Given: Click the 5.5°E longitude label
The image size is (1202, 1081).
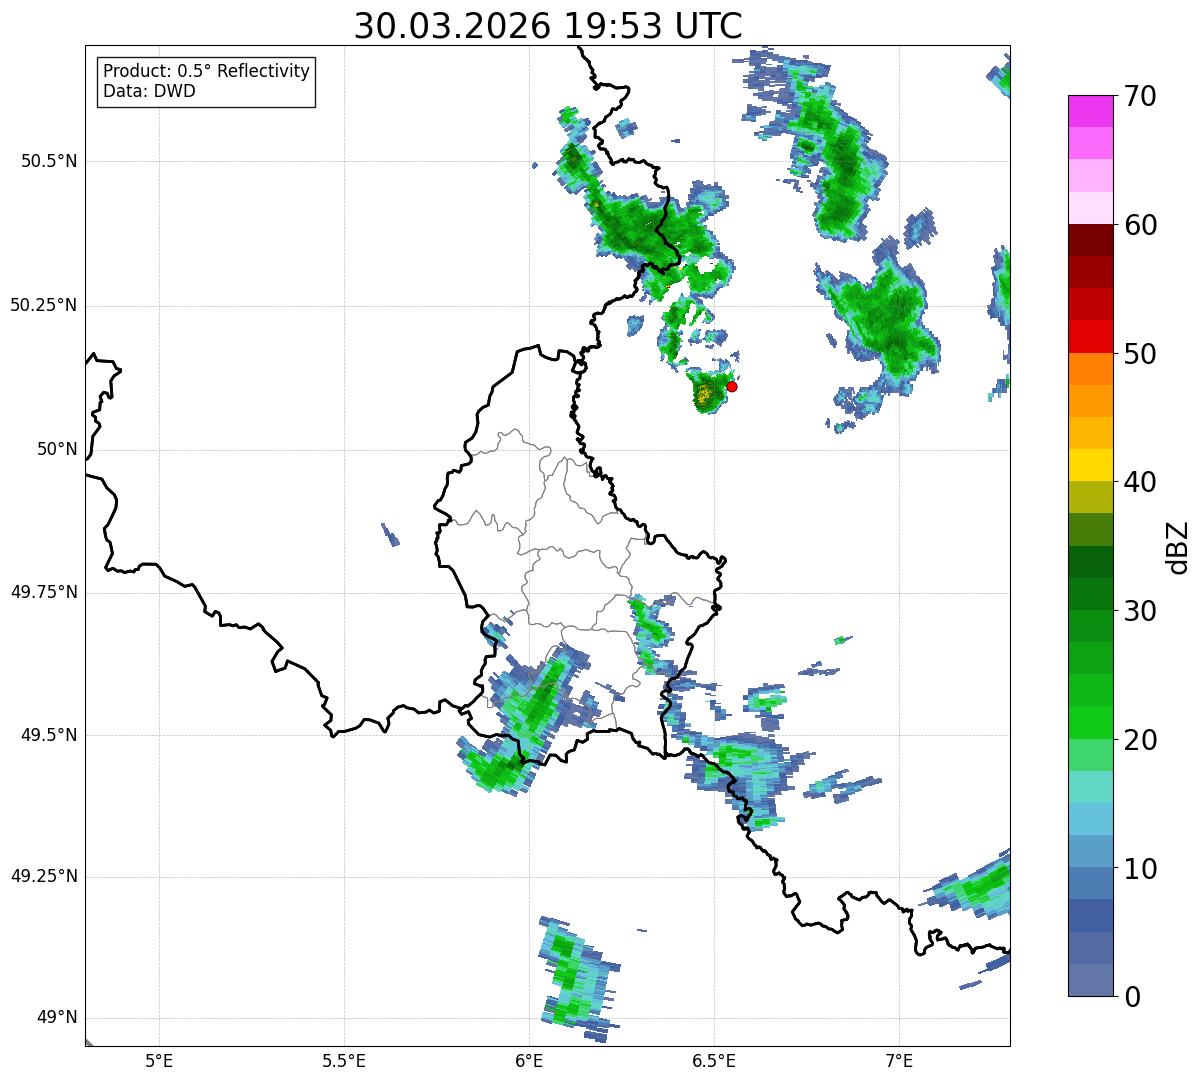Looking at the screenshot, I should click(x=344, y=1060).
